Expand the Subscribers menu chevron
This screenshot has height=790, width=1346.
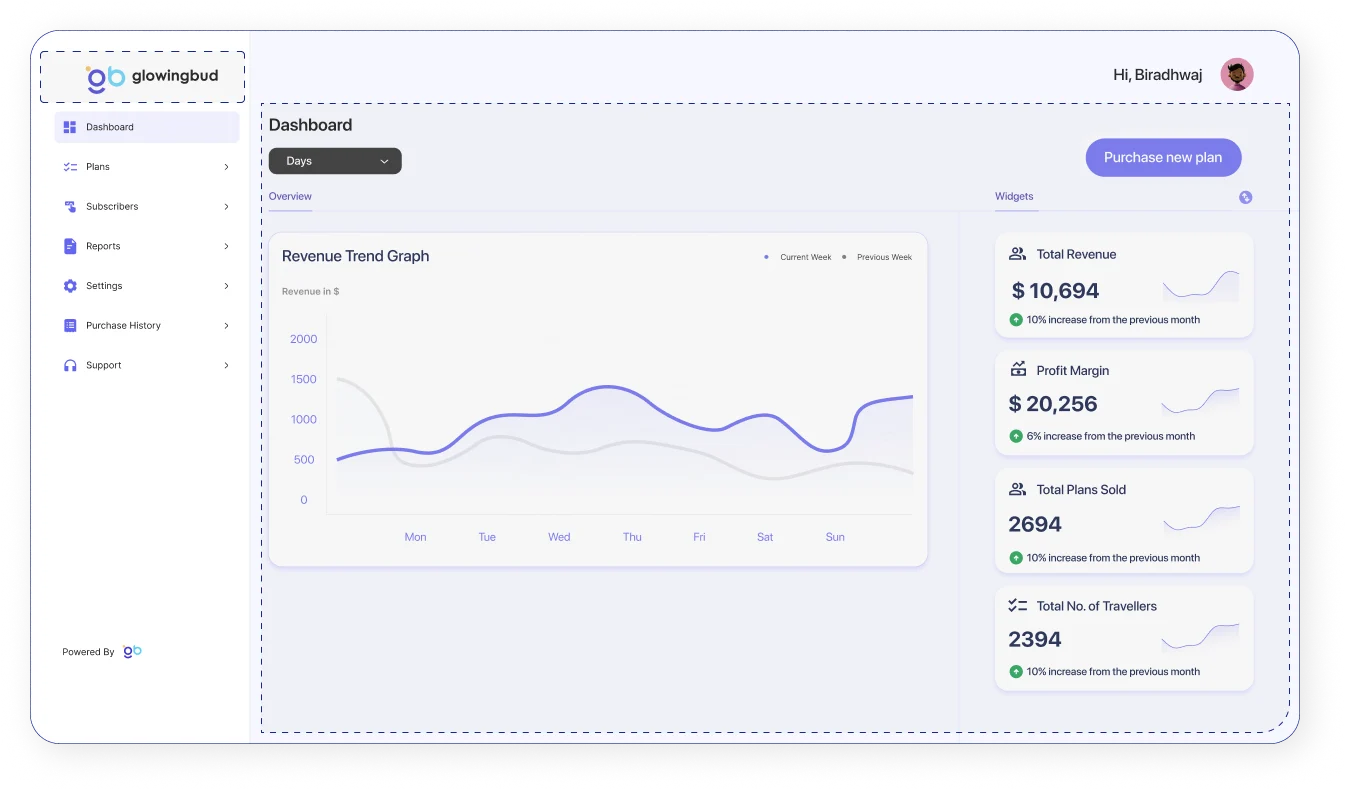pos(226,207)
